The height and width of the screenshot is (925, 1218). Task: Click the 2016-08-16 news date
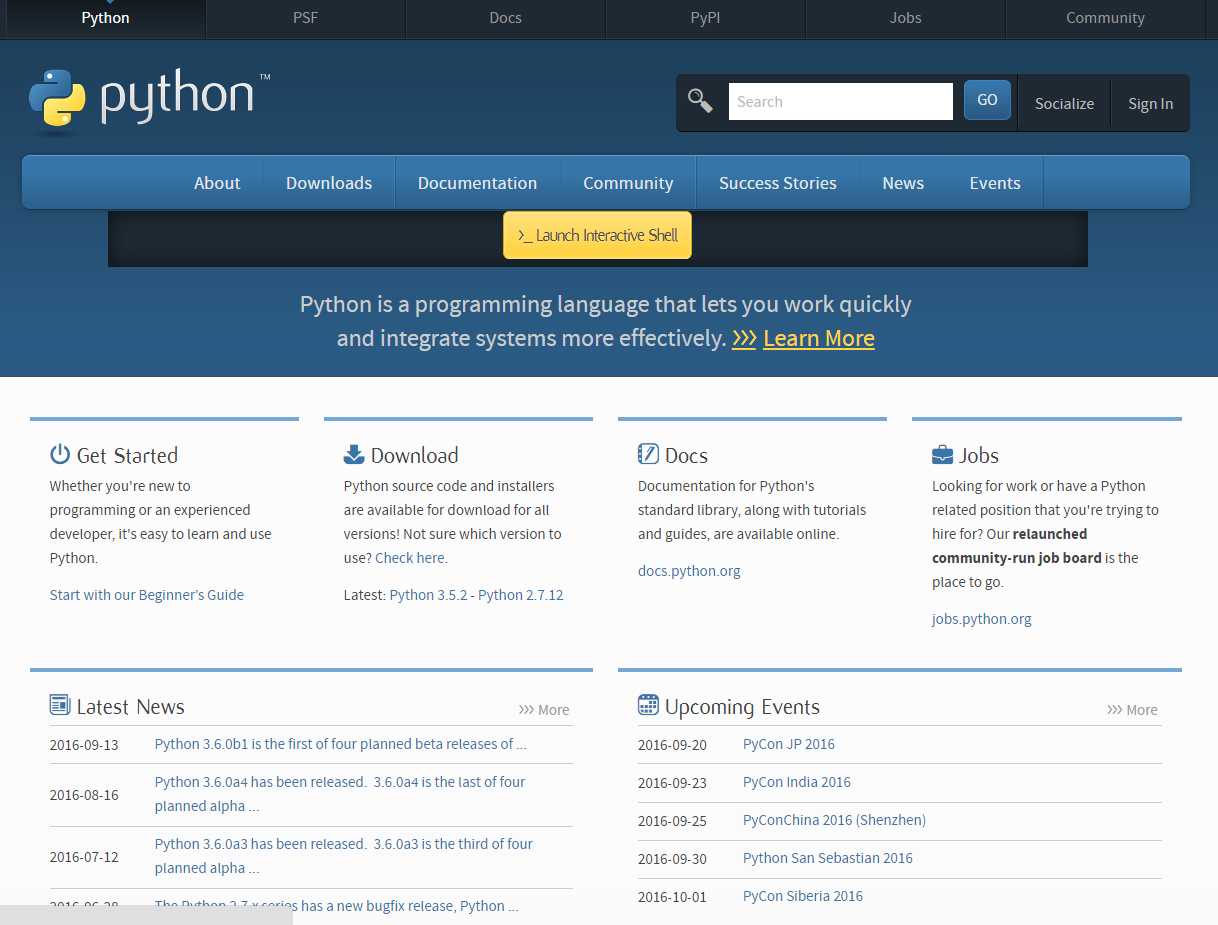tap(84, 795)
